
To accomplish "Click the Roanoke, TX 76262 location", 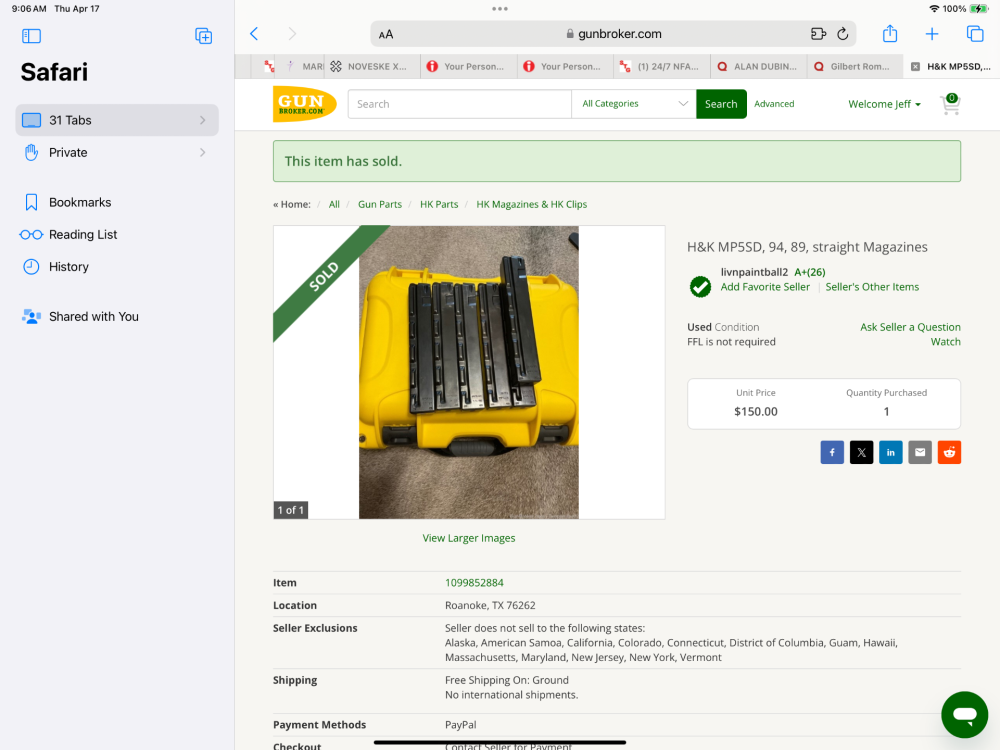I will pyautogui.click(x=490, y=605).
